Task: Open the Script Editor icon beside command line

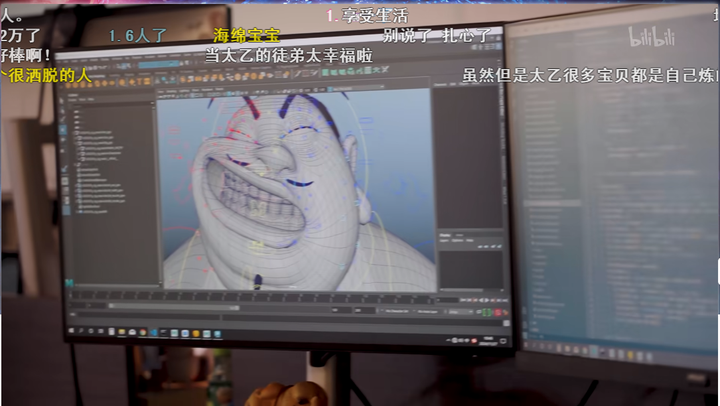Action: 506,323
